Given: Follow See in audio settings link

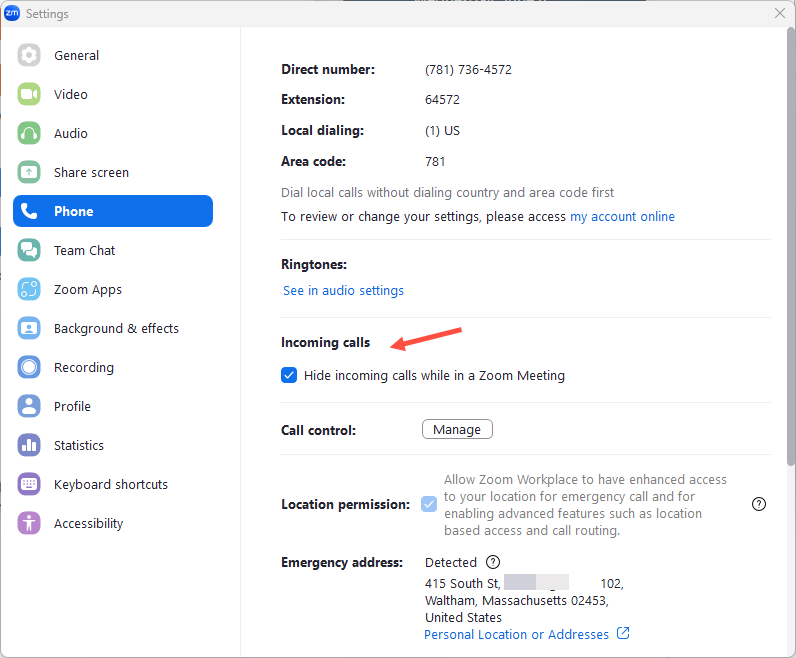Looking at the screenshot, I should (343, 290).
